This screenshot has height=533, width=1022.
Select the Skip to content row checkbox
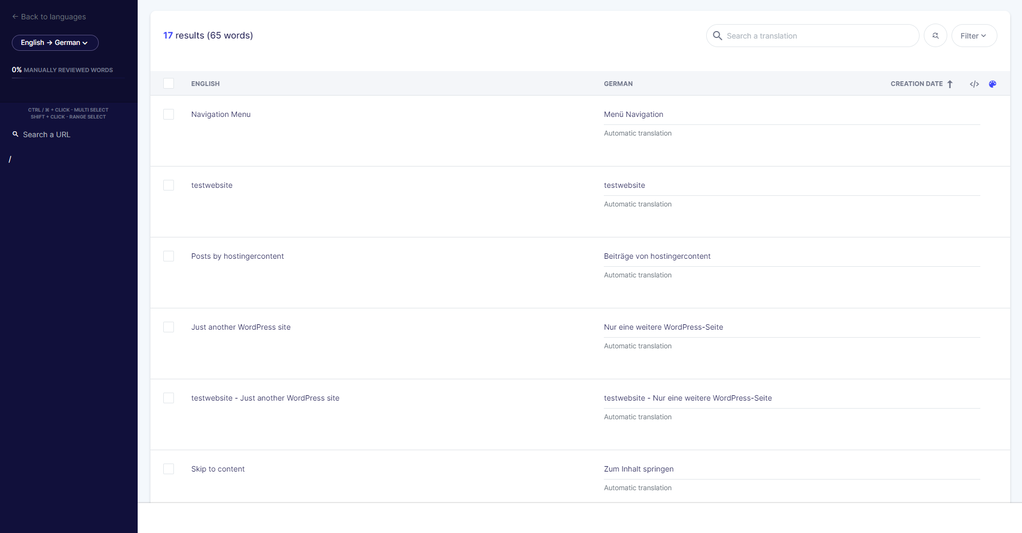point(168,469)
